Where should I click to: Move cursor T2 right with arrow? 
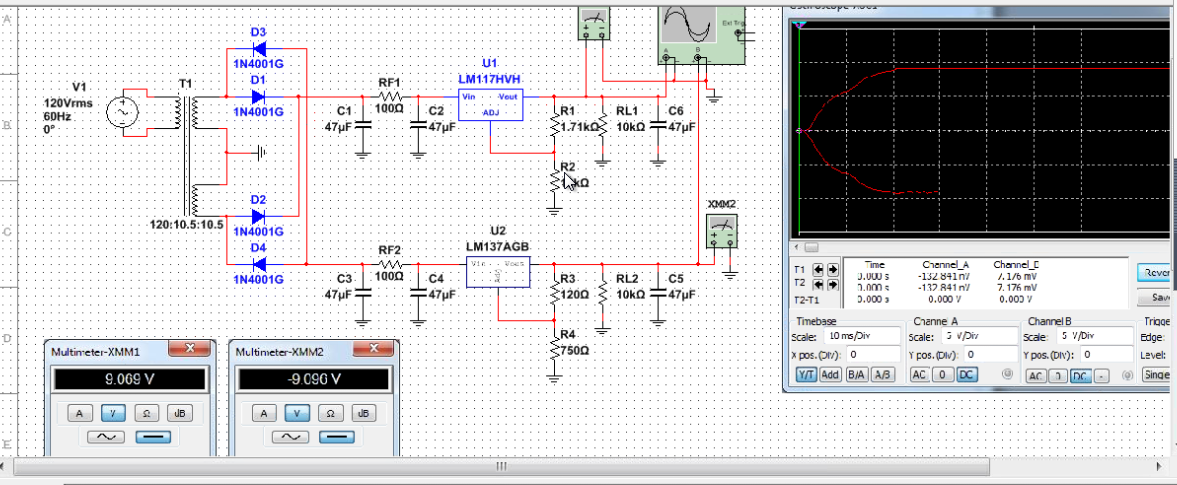[x=832, y=284]
